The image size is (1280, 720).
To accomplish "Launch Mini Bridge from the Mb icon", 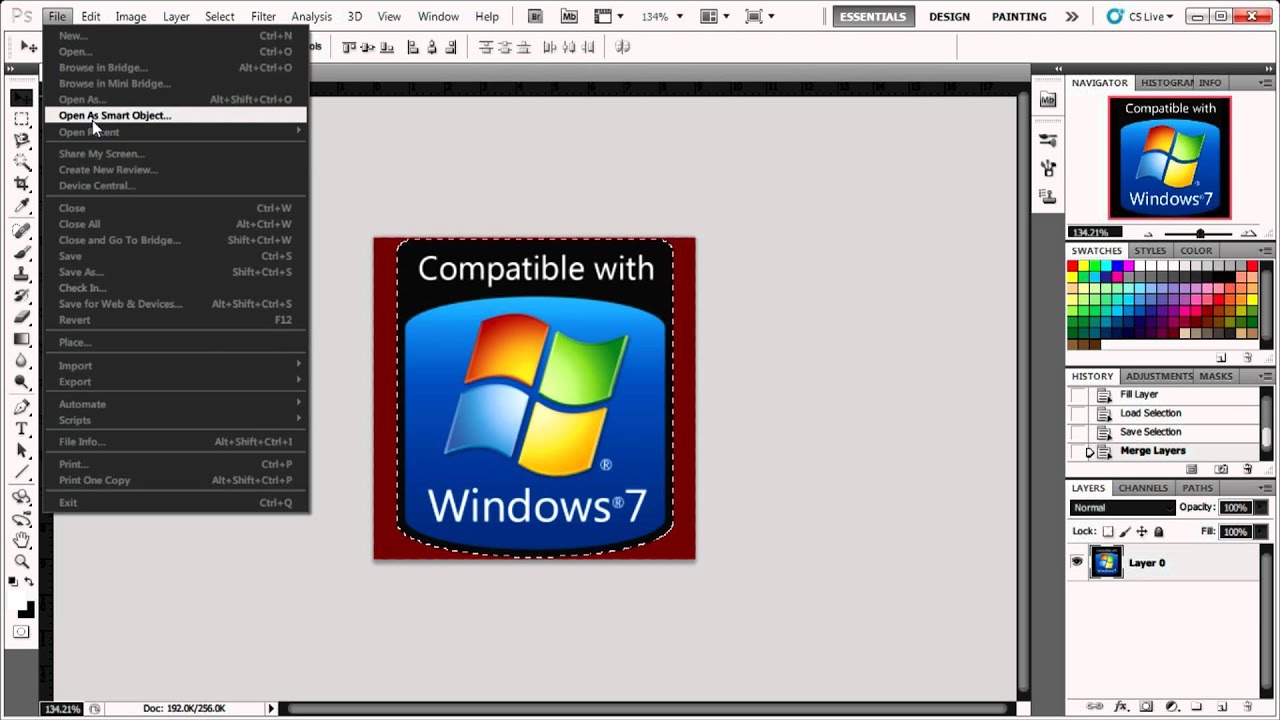I will coord(569,16).
